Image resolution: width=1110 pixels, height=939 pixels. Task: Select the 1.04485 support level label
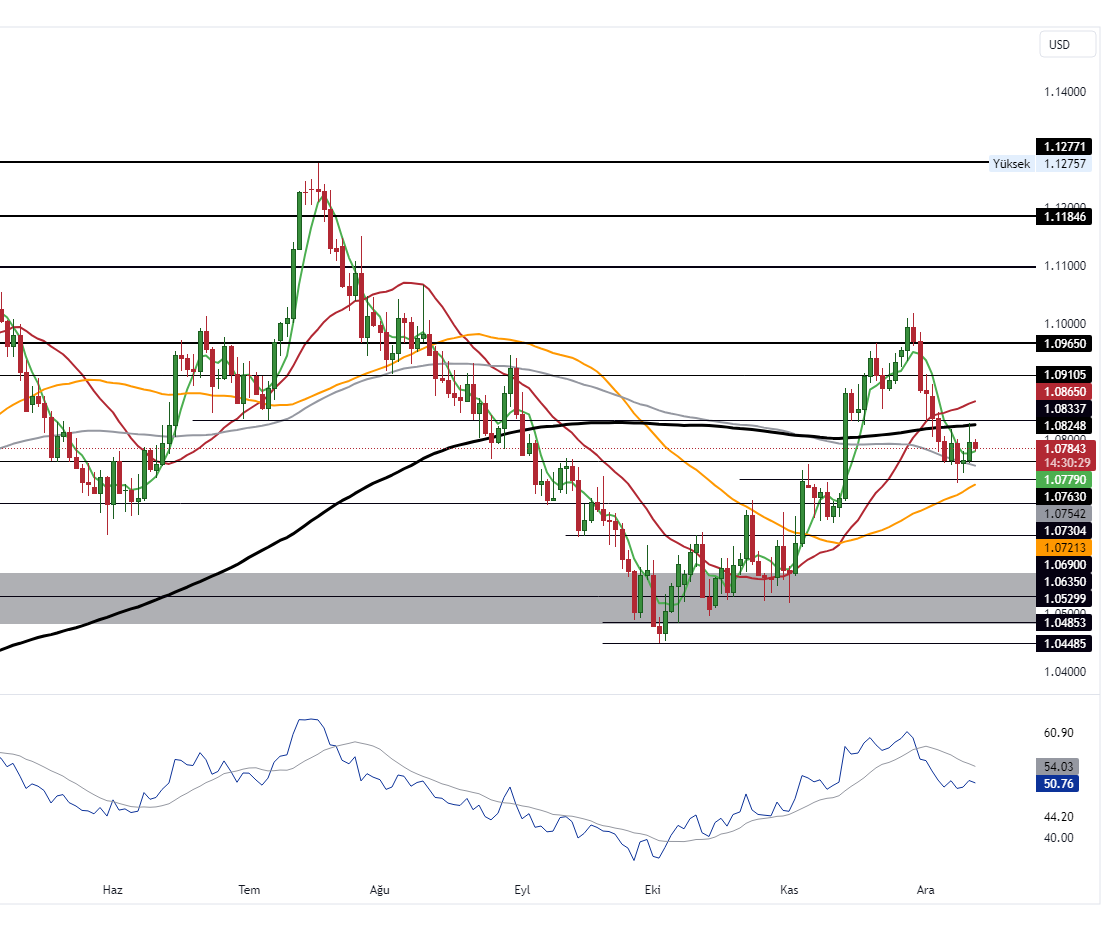1066,644
